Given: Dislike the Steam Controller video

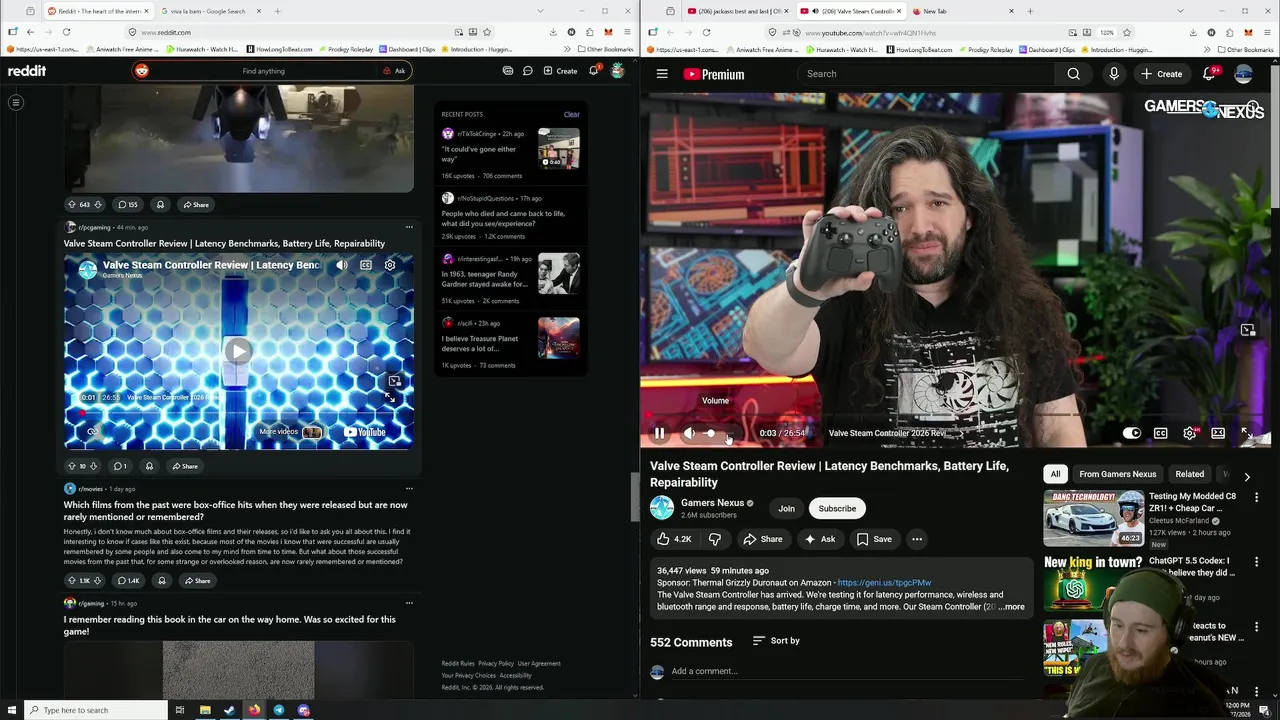Looking at the screenshot, I should tap(715, 539).
